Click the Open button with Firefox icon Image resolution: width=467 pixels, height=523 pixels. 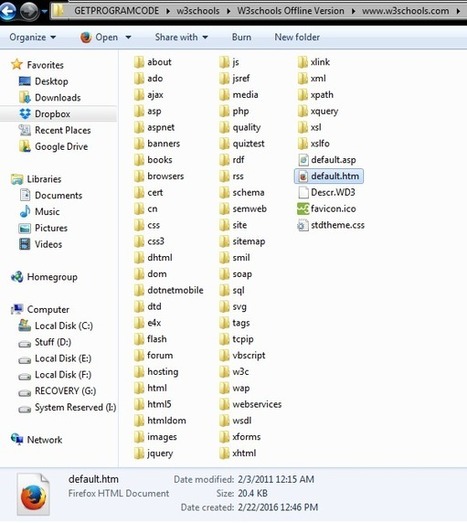coord(99,37)
